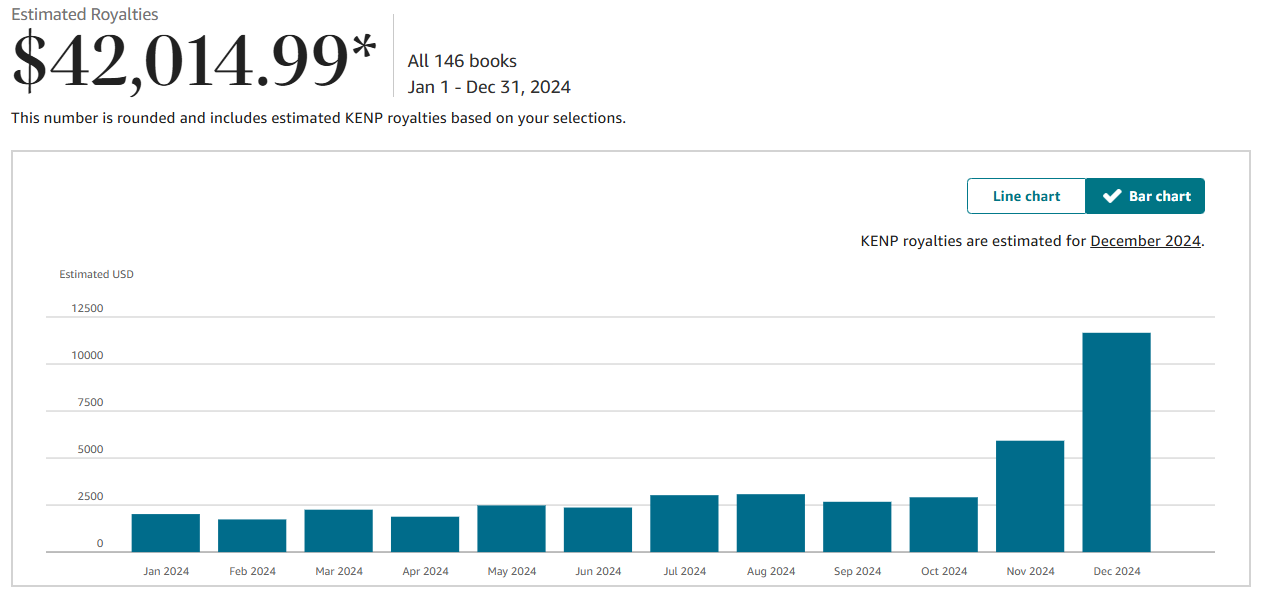Click the 'All 146 books' label
Viewport: 1263px width, 593px height.
(464, 61)
